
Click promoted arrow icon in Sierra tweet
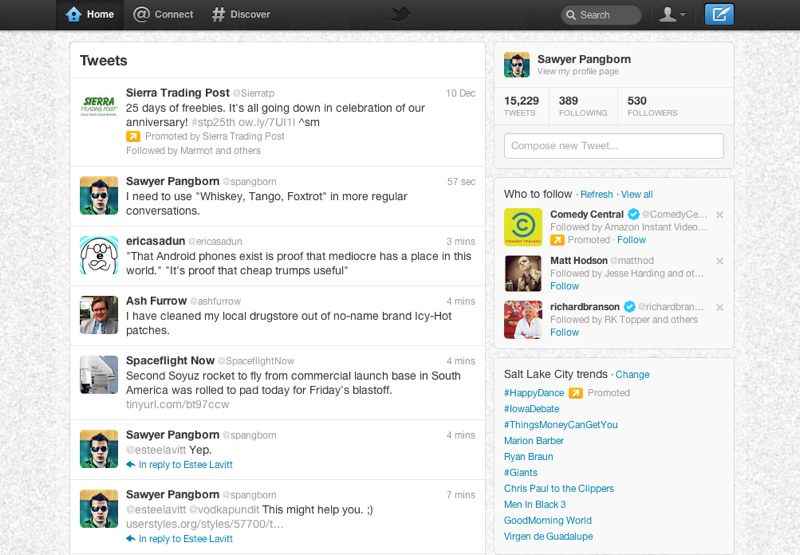[133, 136]
